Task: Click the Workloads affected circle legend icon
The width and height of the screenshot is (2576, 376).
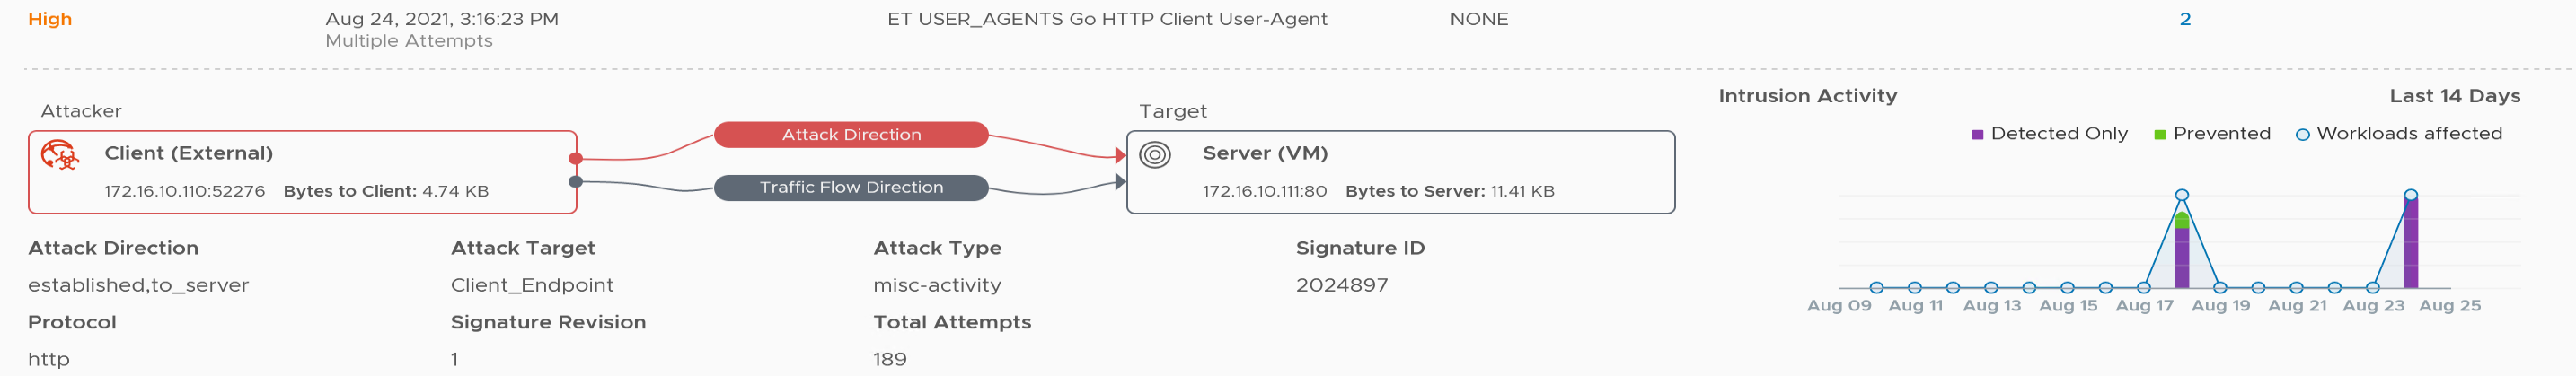Action: [2302, 135]
